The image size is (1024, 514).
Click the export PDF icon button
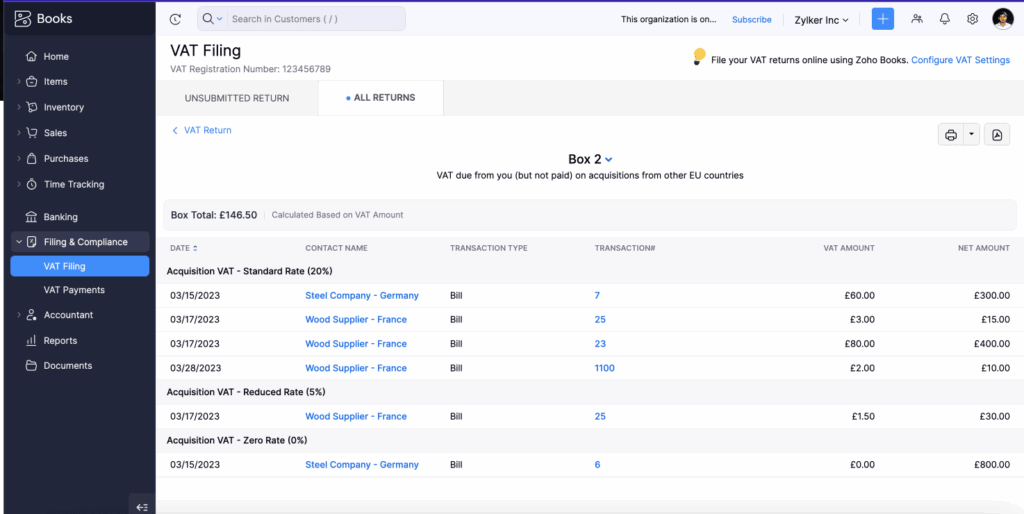click(996, 135)
